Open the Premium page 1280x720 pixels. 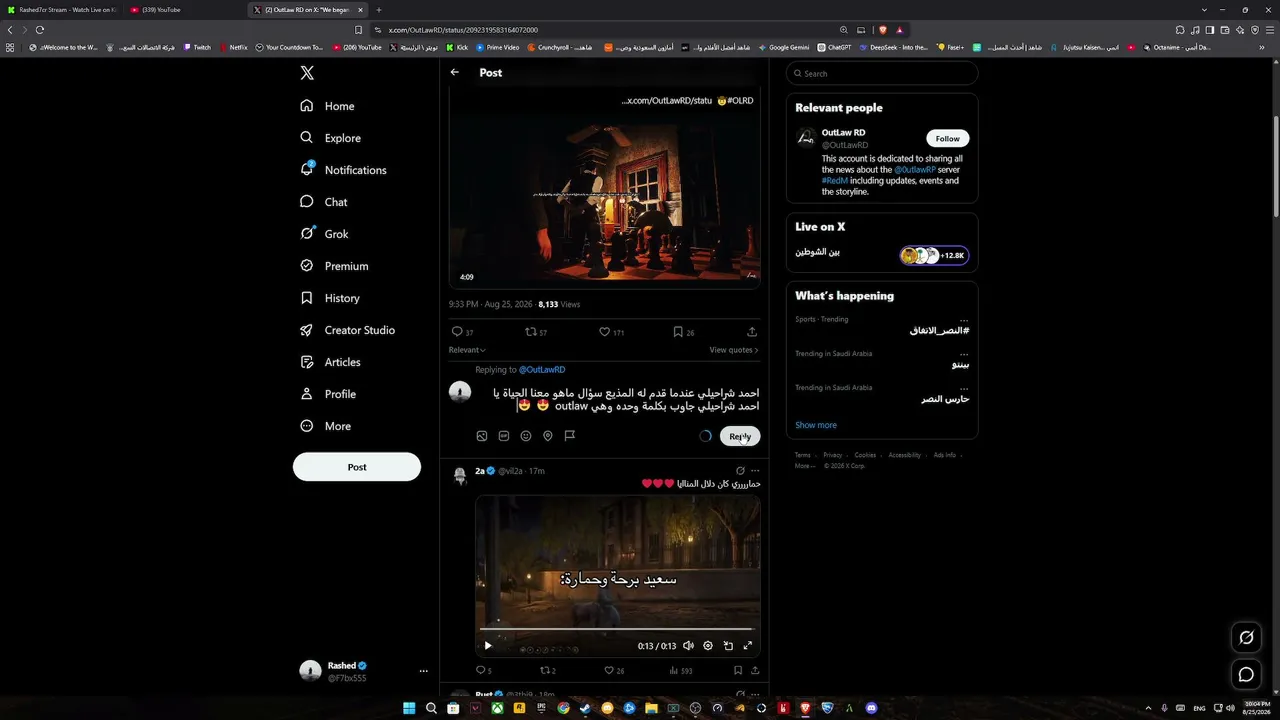[x=334, y=266]
